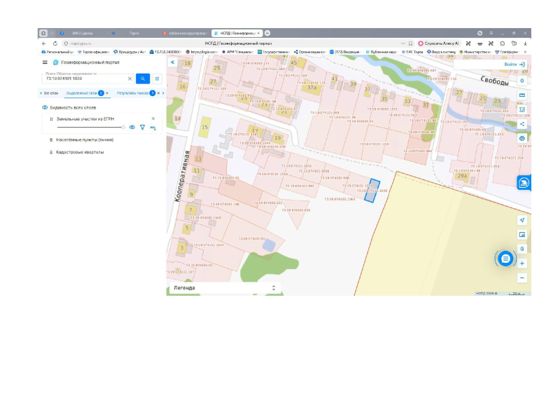The height and width of the screenshot is (396, 560).
Task: Click the building numbered 15 on the map
Action: [x=205, y=127]
